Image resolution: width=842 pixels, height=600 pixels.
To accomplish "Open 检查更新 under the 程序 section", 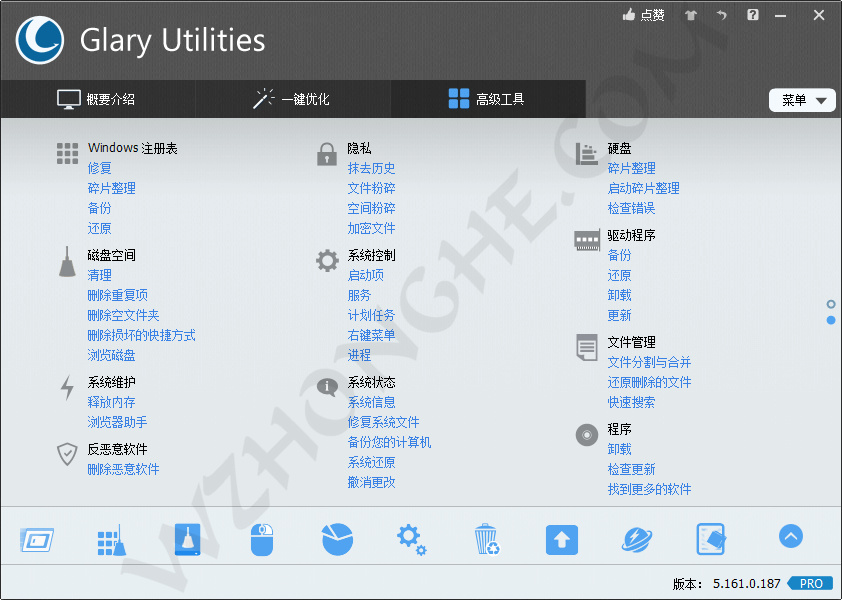I will (x=630, y=468).
